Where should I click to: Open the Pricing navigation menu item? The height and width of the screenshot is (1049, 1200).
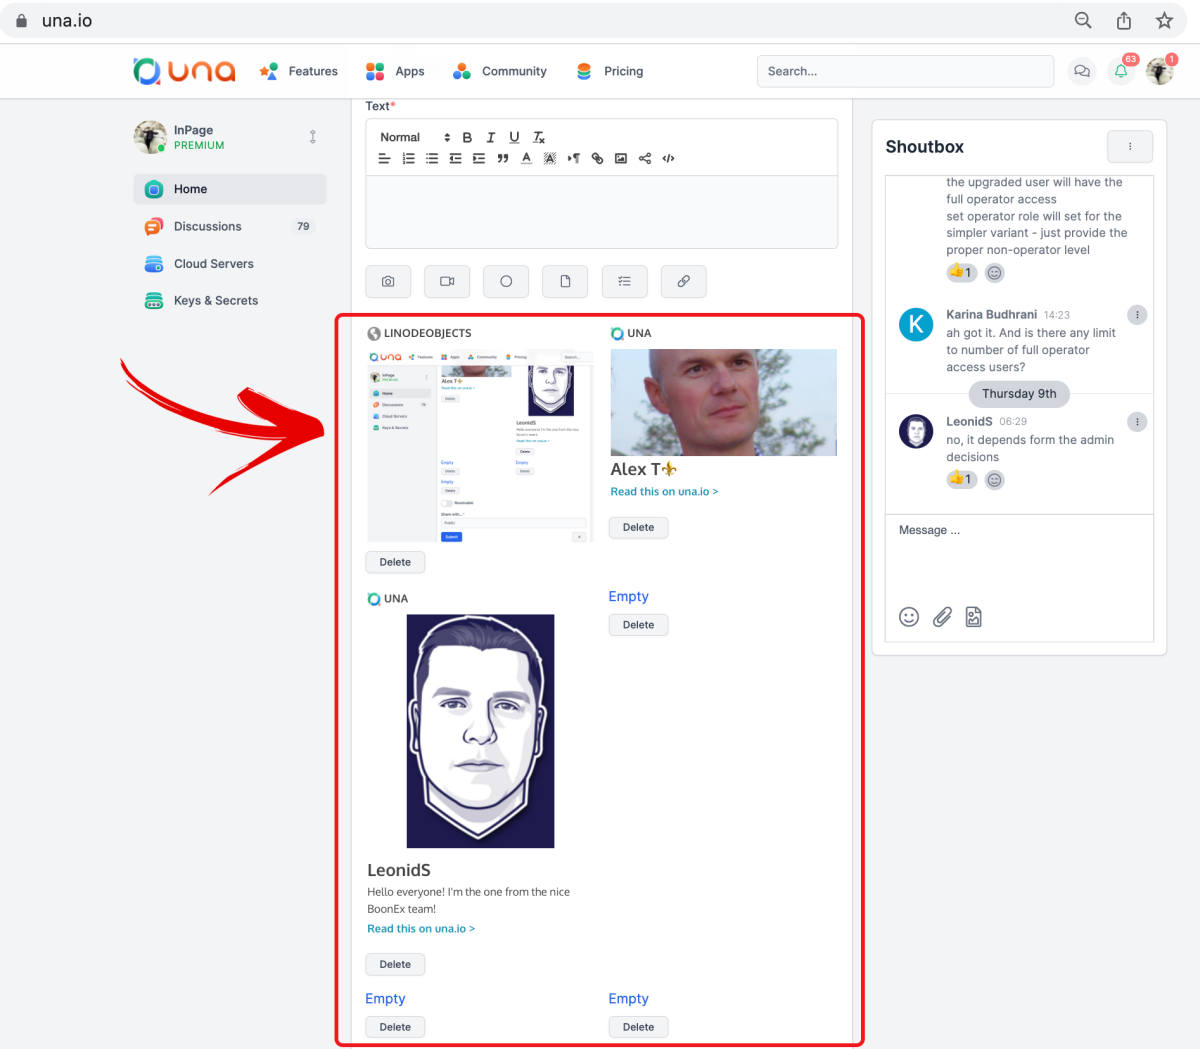[x=623, y=72]
